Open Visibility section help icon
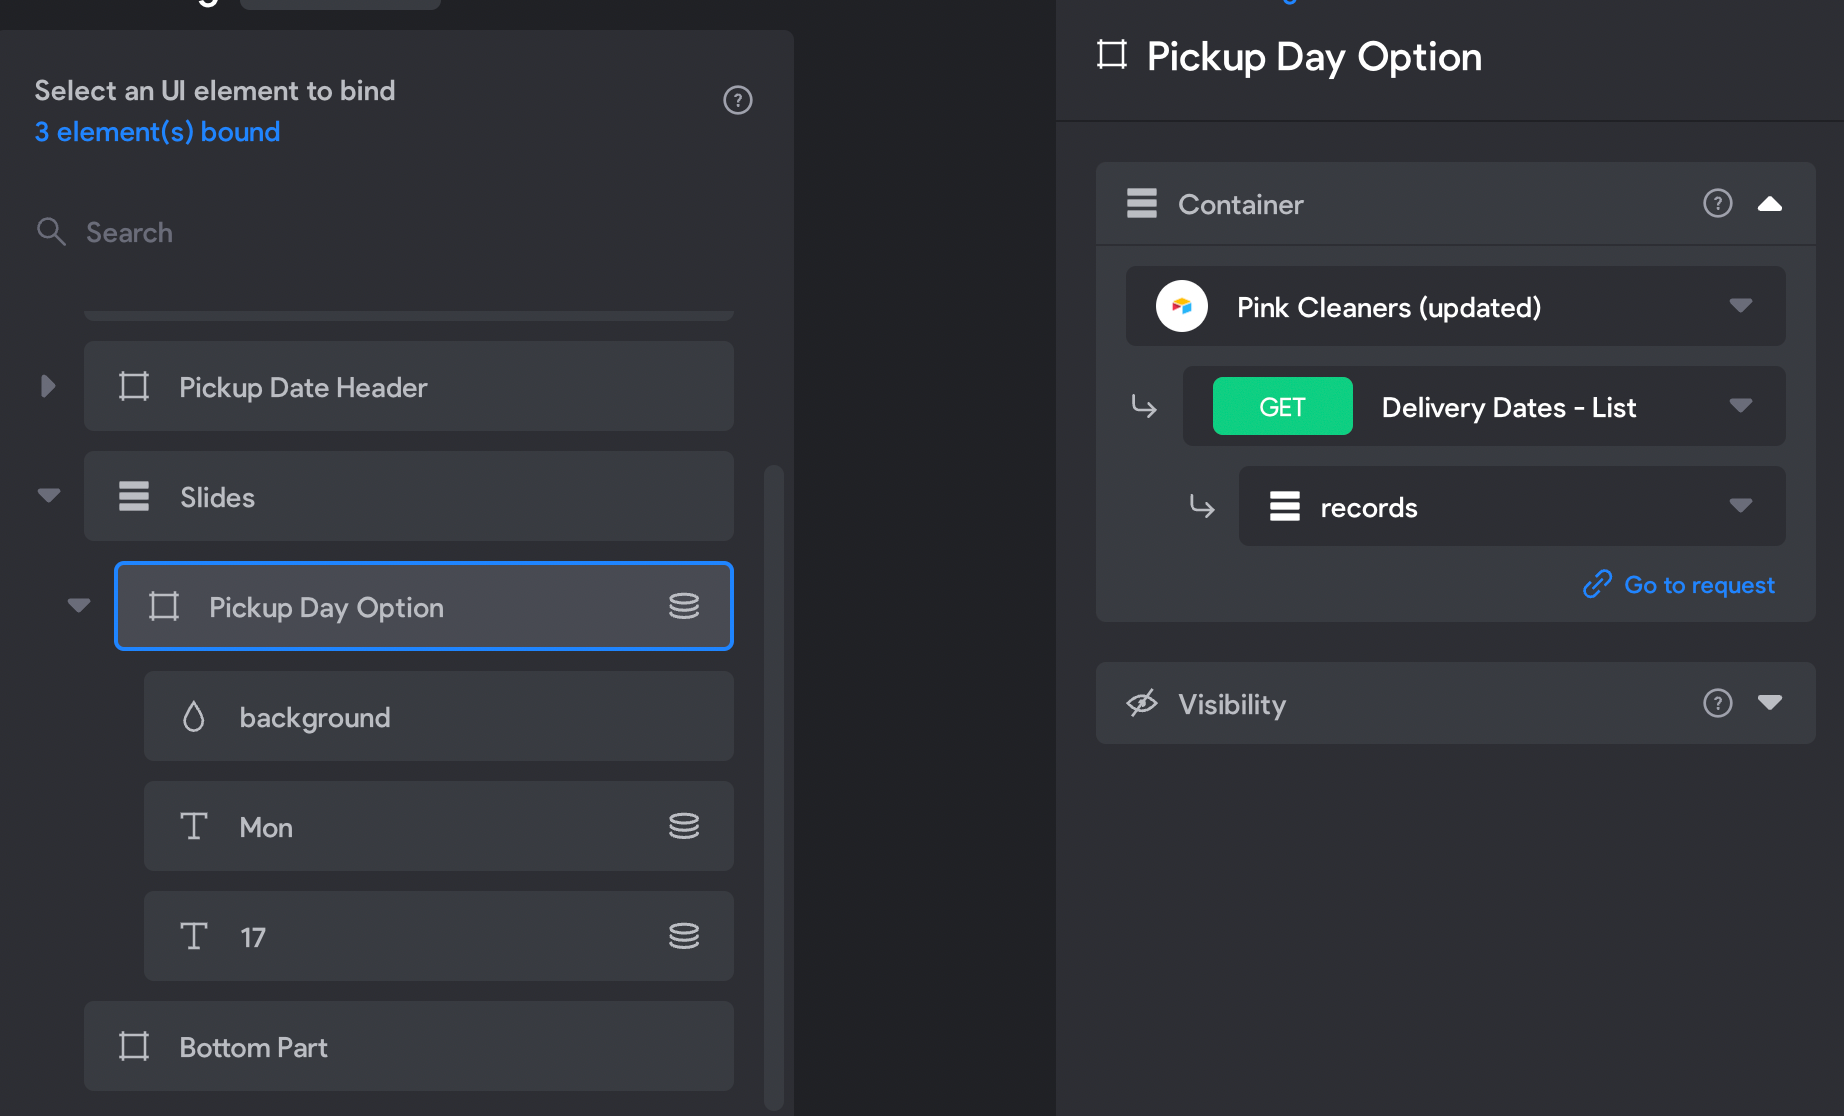Image resolution: width=1844 pixels, height=1116 pixels. point(1718,703)
